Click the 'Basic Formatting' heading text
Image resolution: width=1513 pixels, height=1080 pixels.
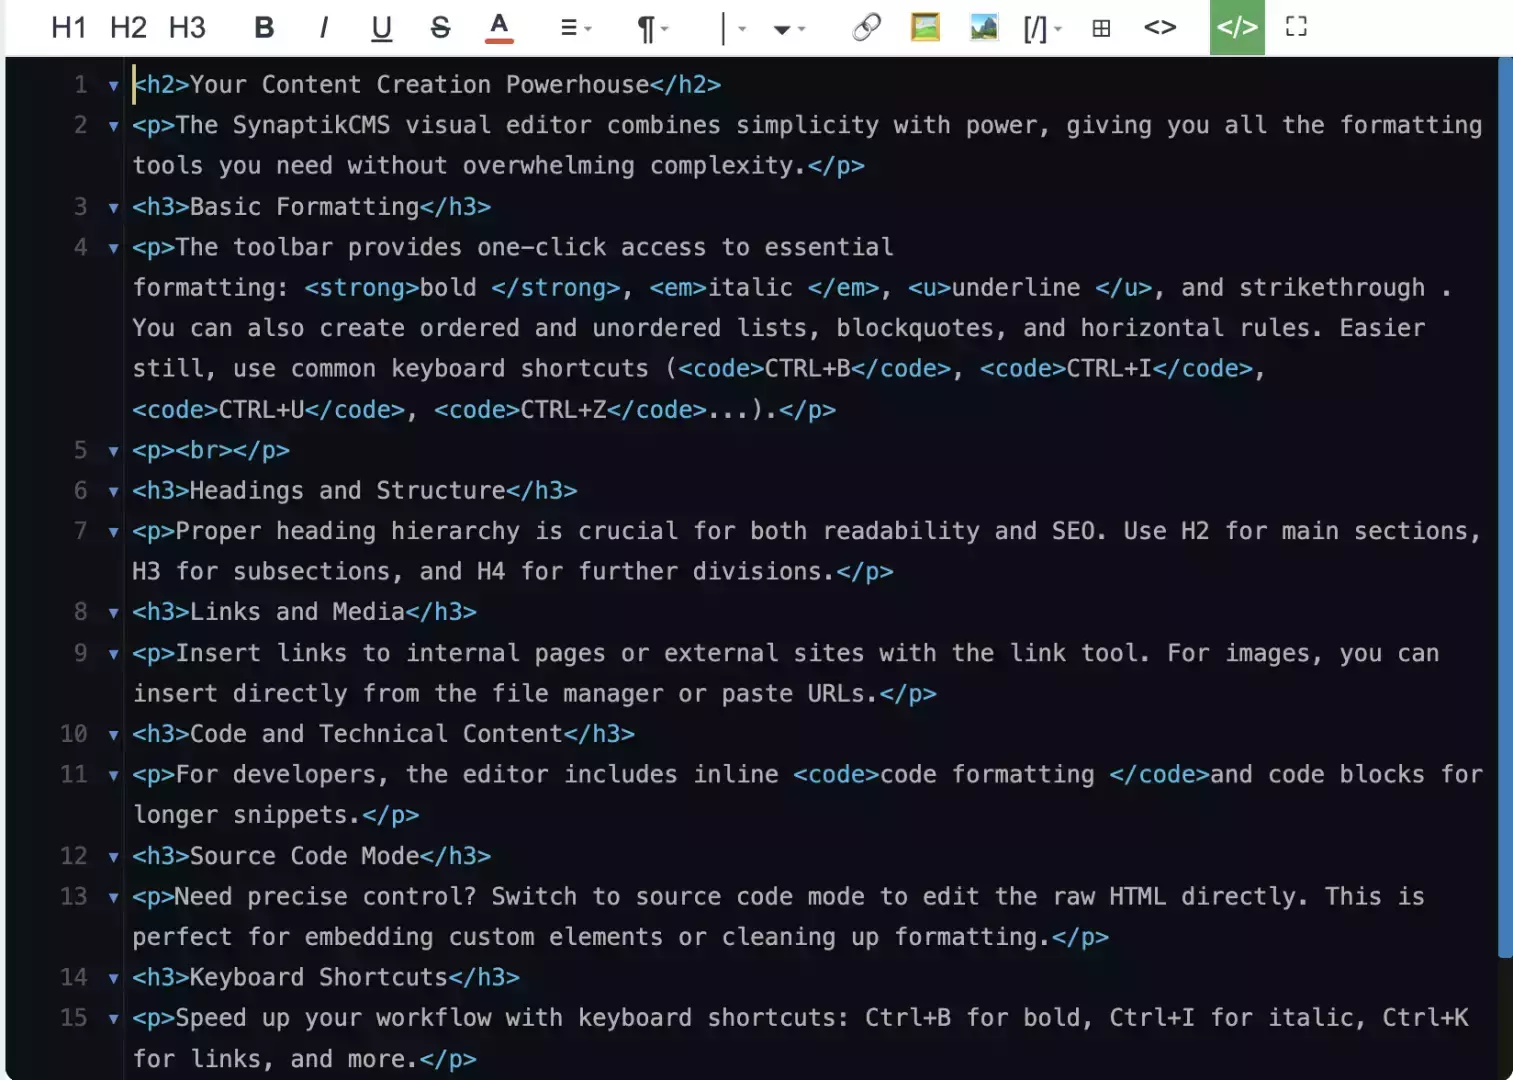click(305, 206)
